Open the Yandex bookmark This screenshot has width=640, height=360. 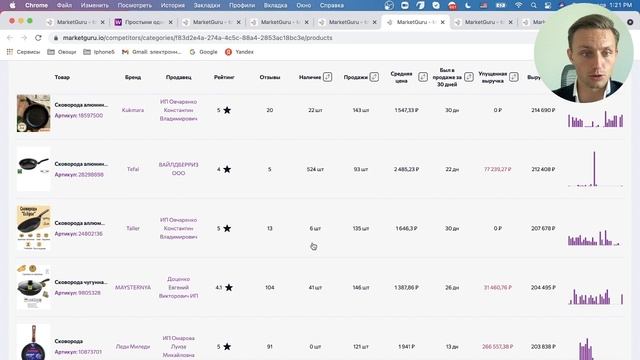click(240, 52)
